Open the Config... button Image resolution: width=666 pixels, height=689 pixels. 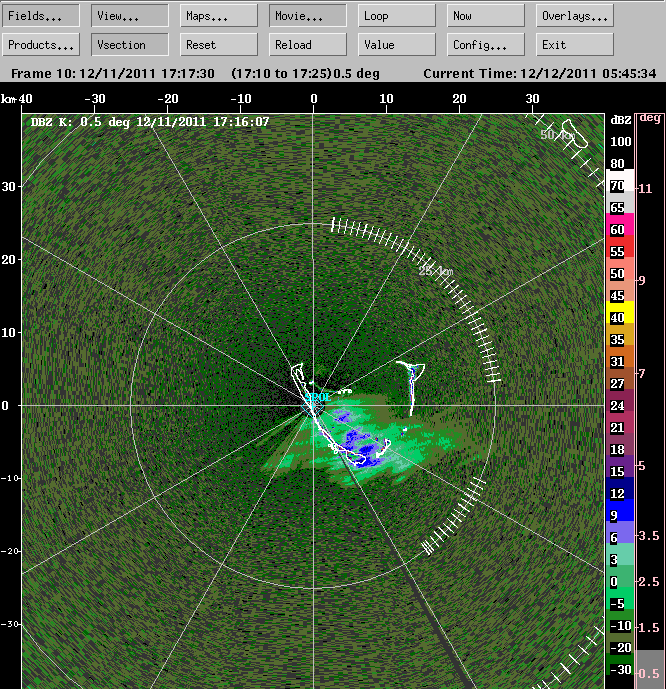486,45
